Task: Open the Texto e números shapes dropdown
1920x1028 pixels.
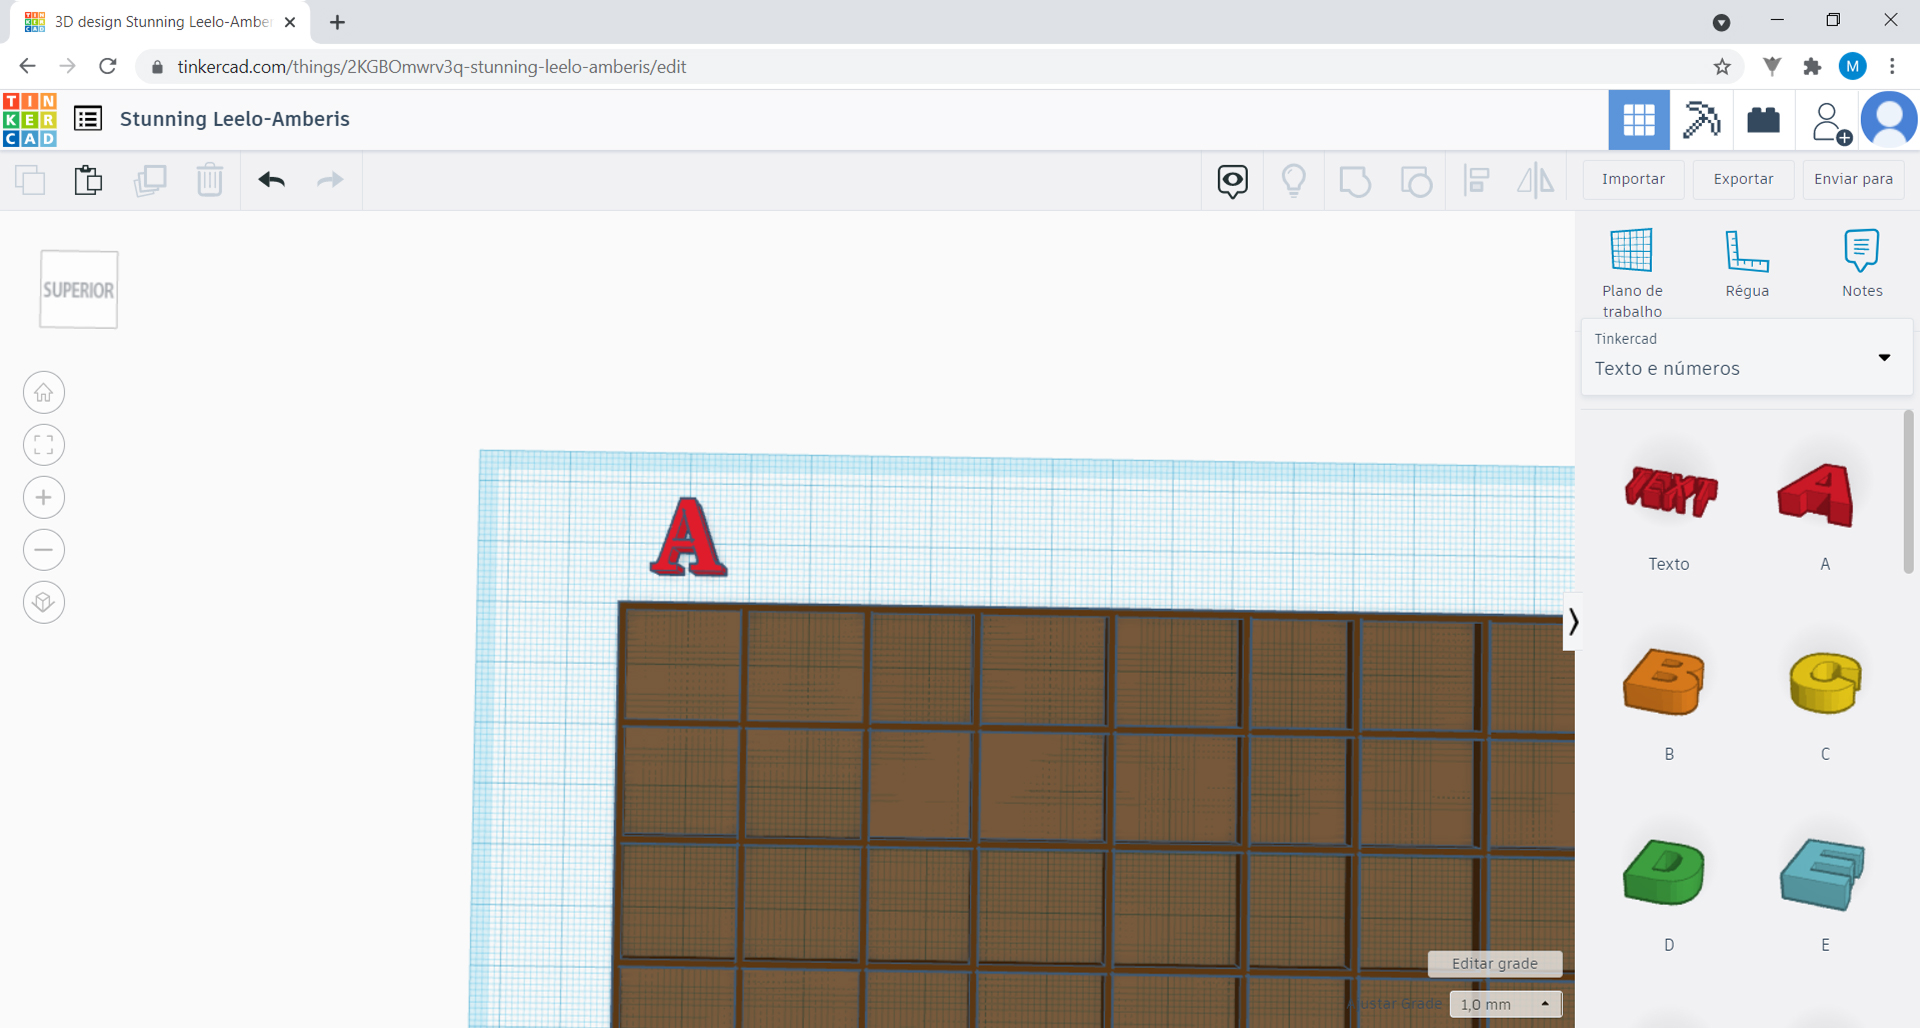Action: tap(1746, 357)
